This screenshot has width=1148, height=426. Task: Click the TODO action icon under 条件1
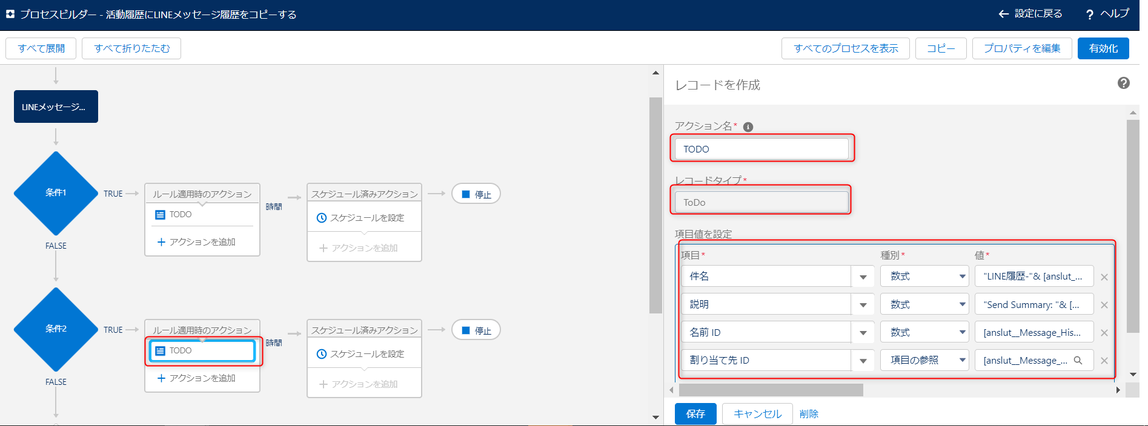coord(160,215)
